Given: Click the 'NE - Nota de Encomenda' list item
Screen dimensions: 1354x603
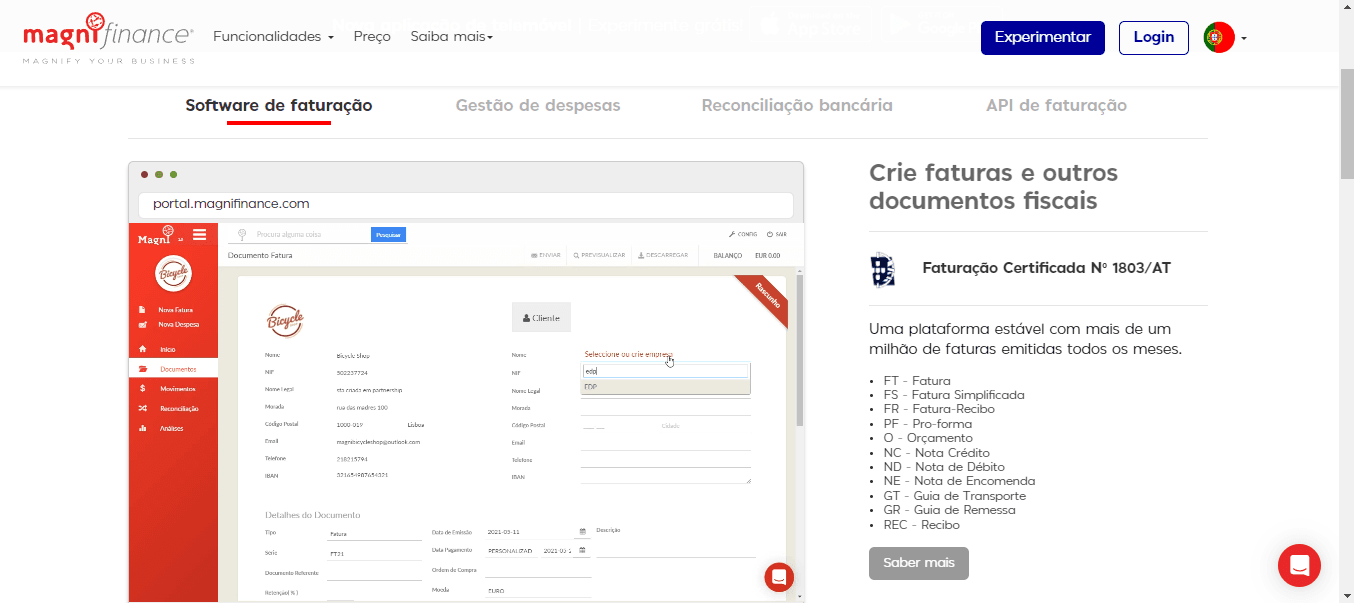Looking at the screenshot, I should click(x=957, y=481).
